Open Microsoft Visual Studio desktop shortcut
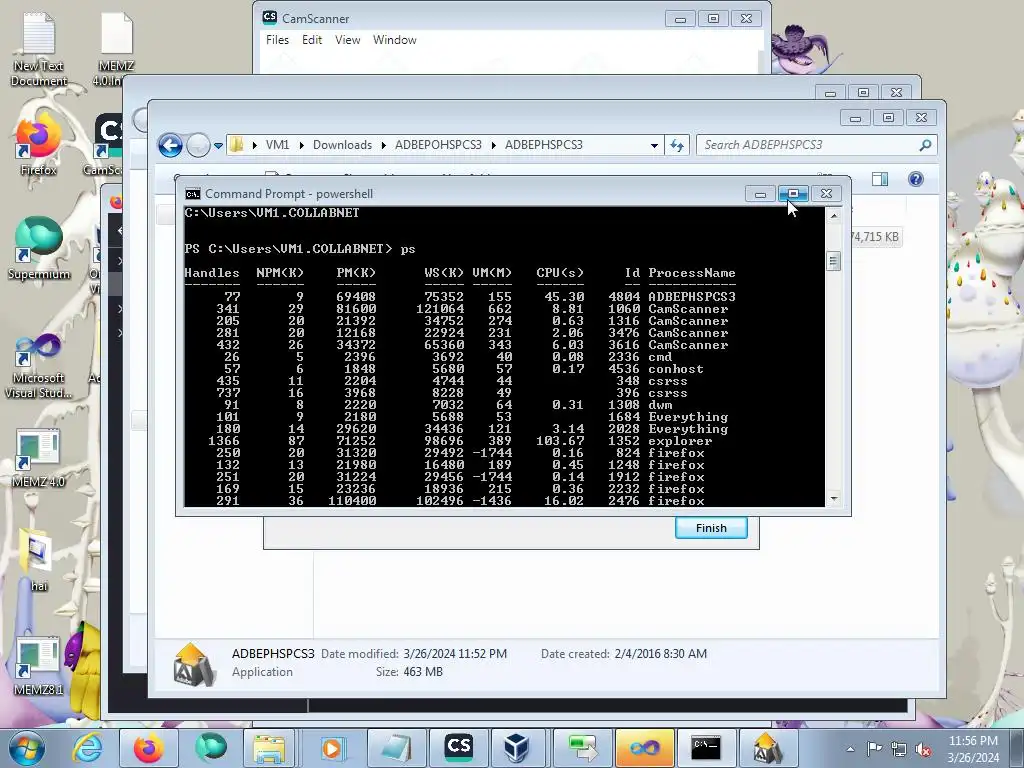1024x768 pixels. 39,366
